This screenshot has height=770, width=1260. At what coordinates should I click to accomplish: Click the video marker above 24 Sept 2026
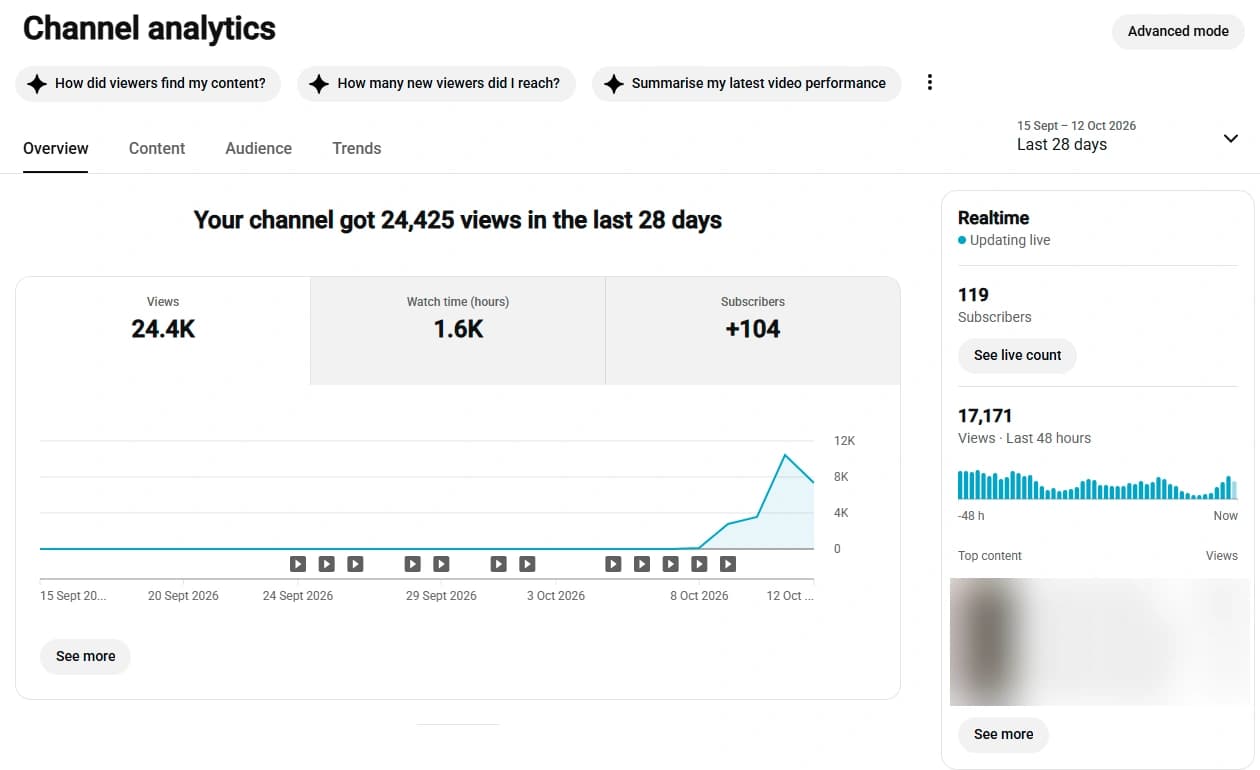click(298, 564)
